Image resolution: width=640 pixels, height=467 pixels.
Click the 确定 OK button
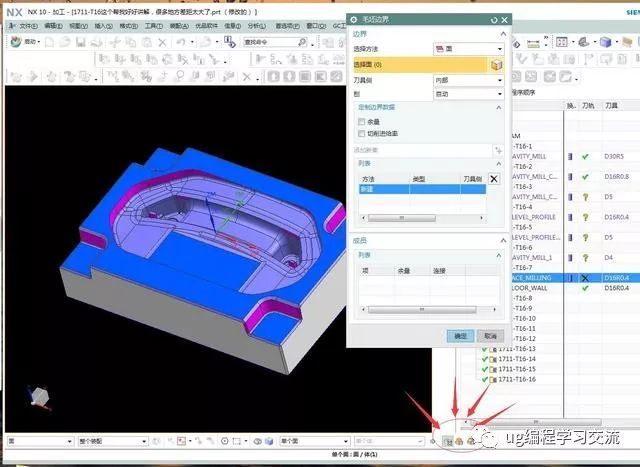(460, 336)
